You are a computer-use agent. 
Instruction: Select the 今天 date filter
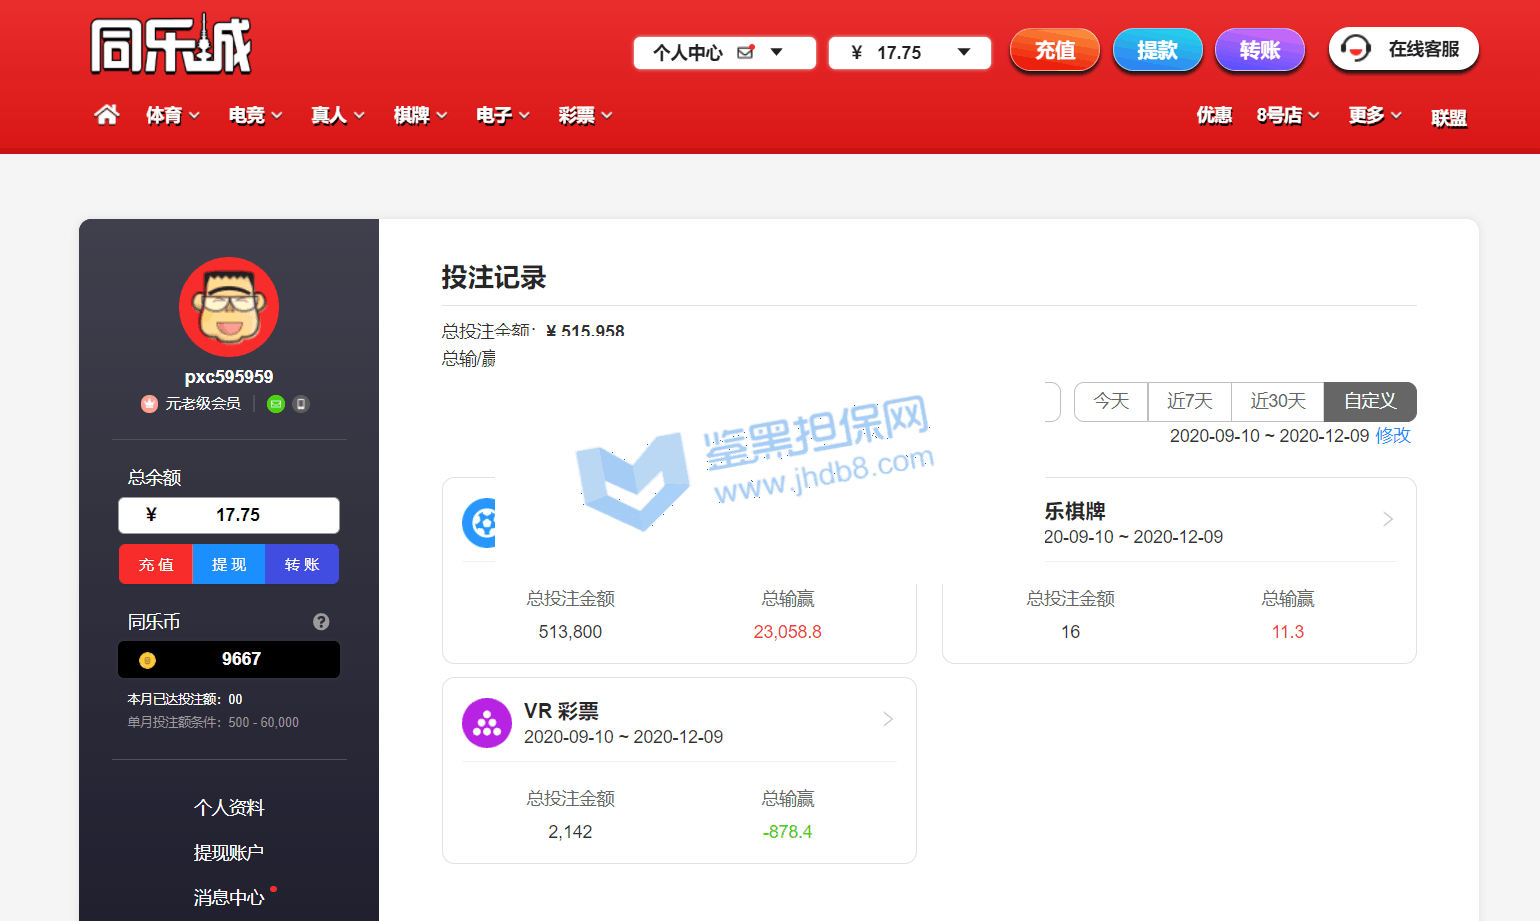pyautogui.click(x=1111, y=401)
